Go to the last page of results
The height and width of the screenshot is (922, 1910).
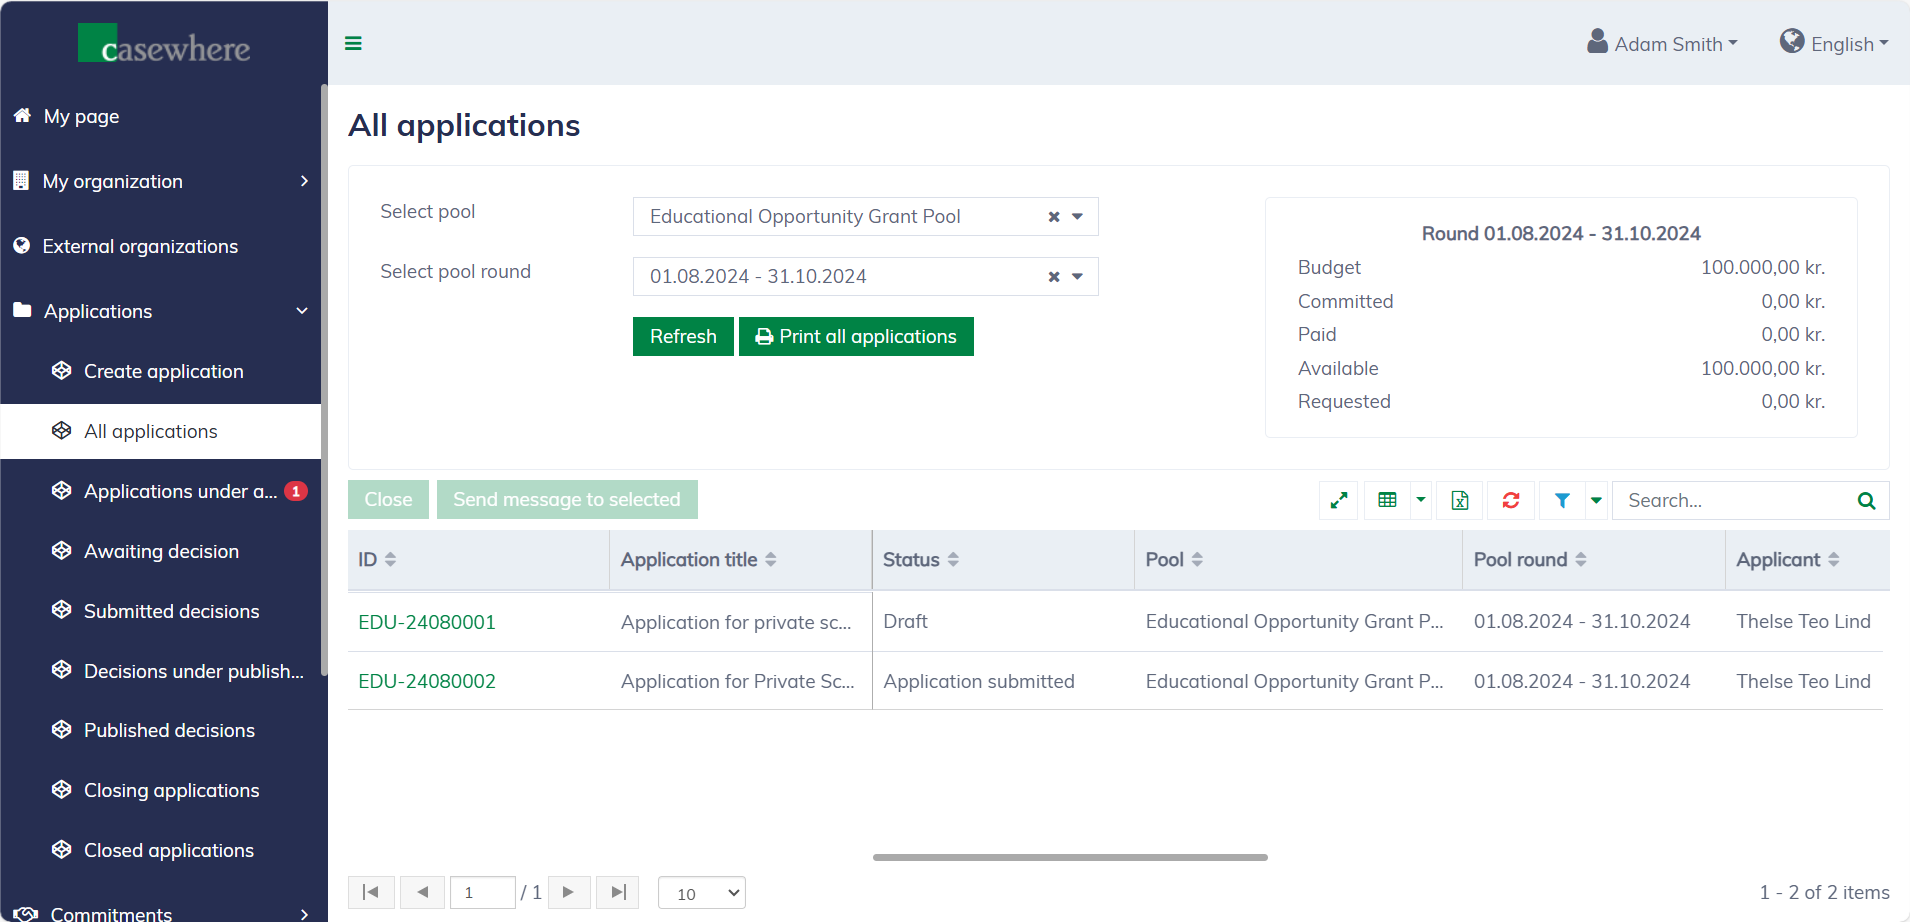pyautogui.click(x=618, y=892)
